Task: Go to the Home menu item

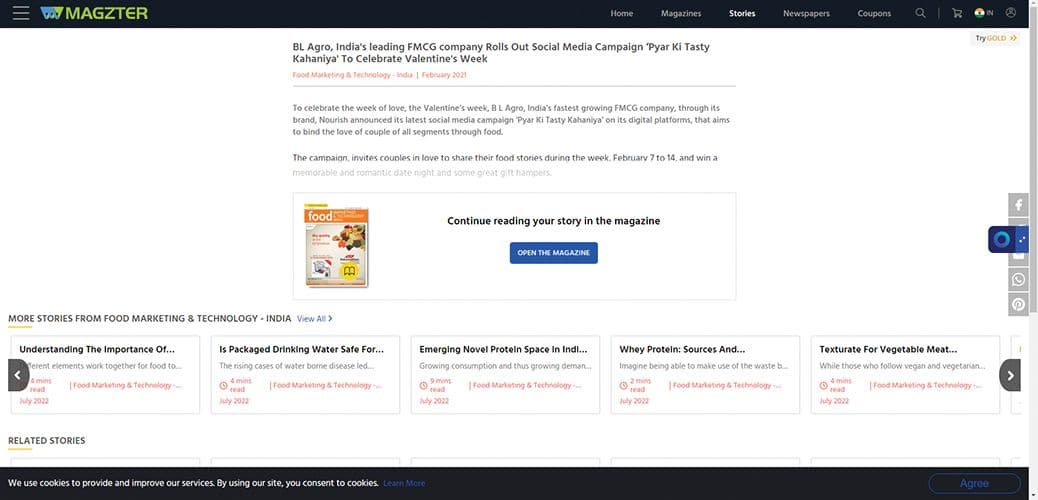Action: [x=622, y=13]
